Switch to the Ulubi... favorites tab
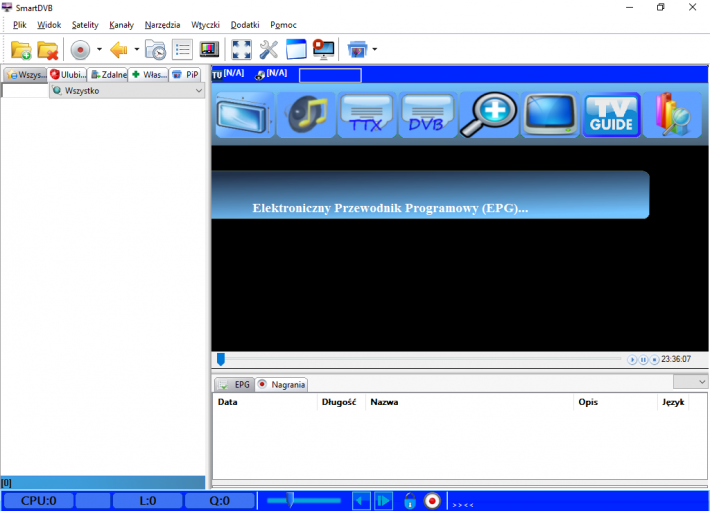Viewport: 710px width, 511px height. pyautogui.click(x=67, y=75)
